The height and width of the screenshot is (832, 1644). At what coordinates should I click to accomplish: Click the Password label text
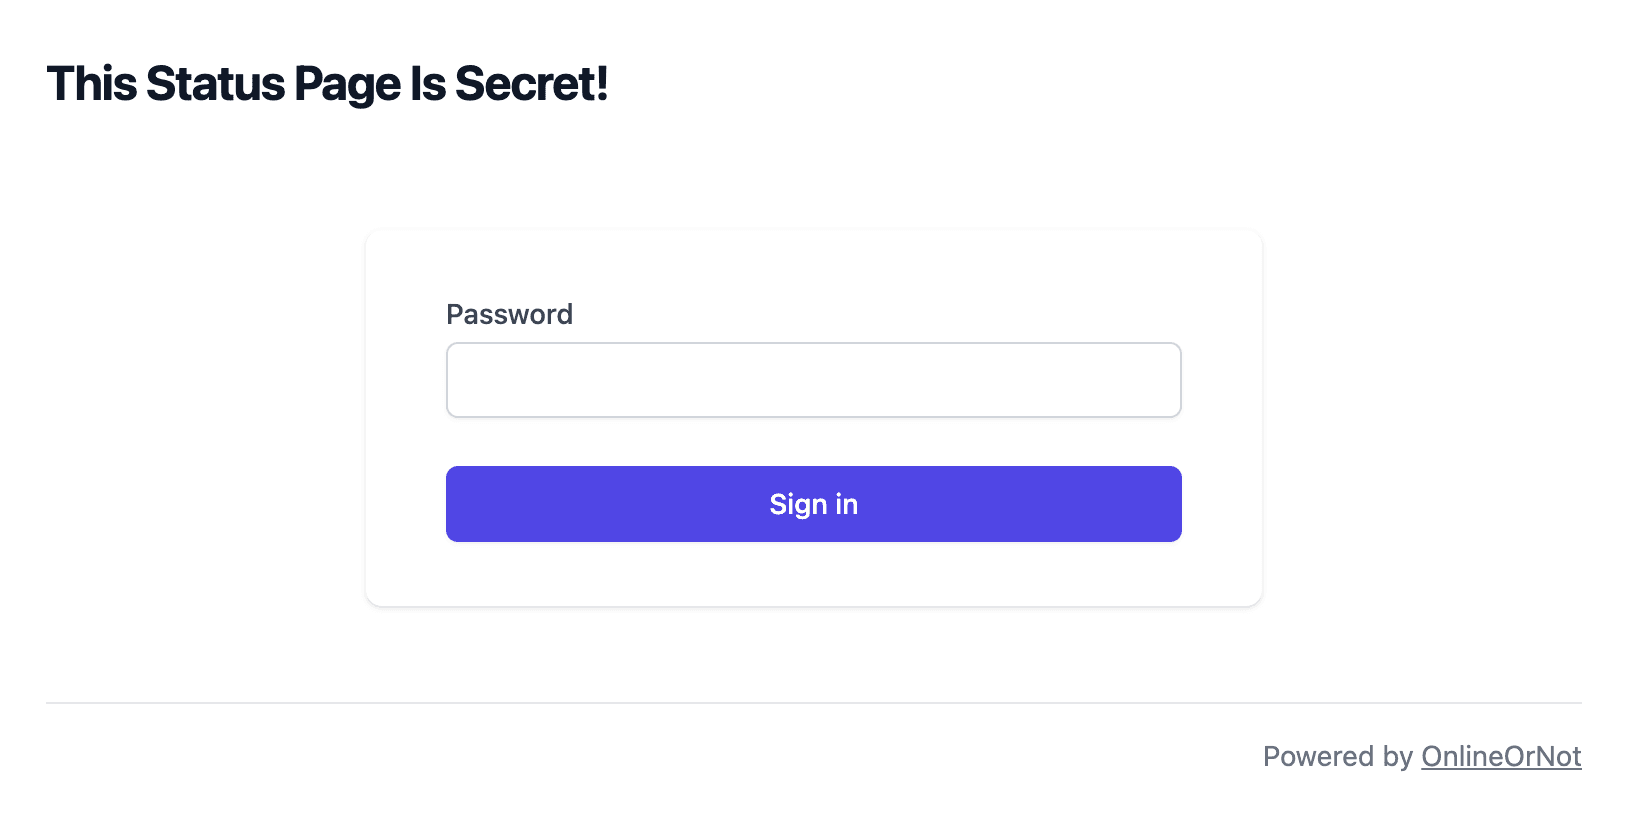tap(509, 314)
